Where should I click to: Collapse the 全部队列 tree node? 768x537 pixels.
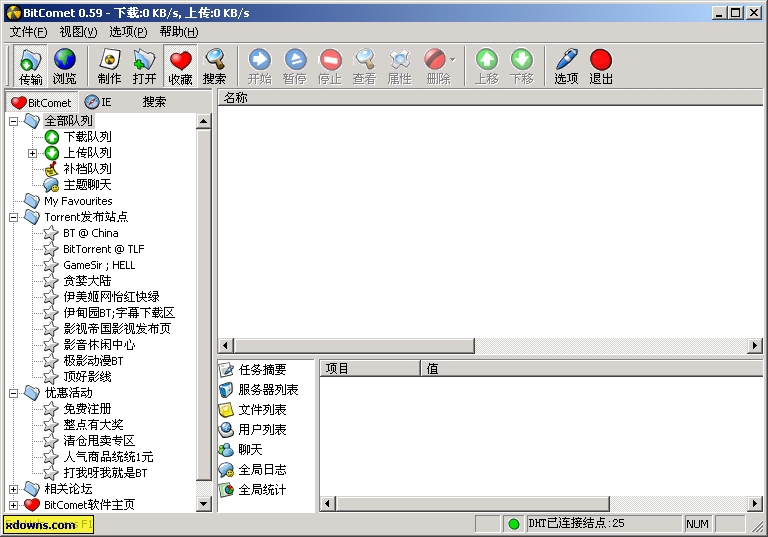pos(14,121)
